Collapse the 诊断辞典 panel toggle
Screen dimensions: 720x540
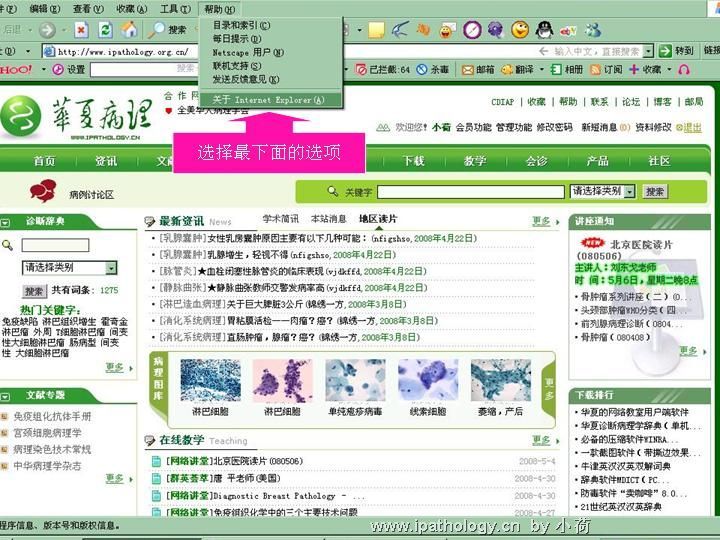5,223
